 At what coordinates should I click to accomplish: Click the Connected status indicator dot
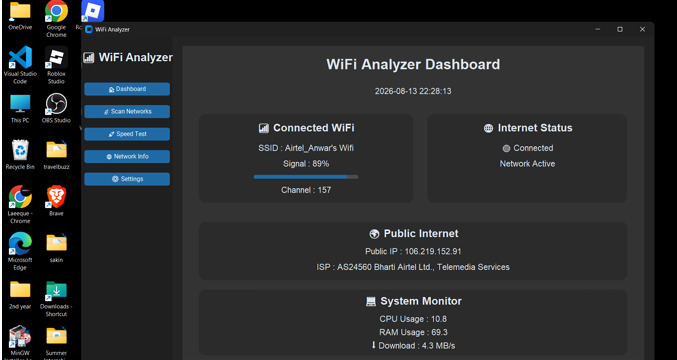506,148
